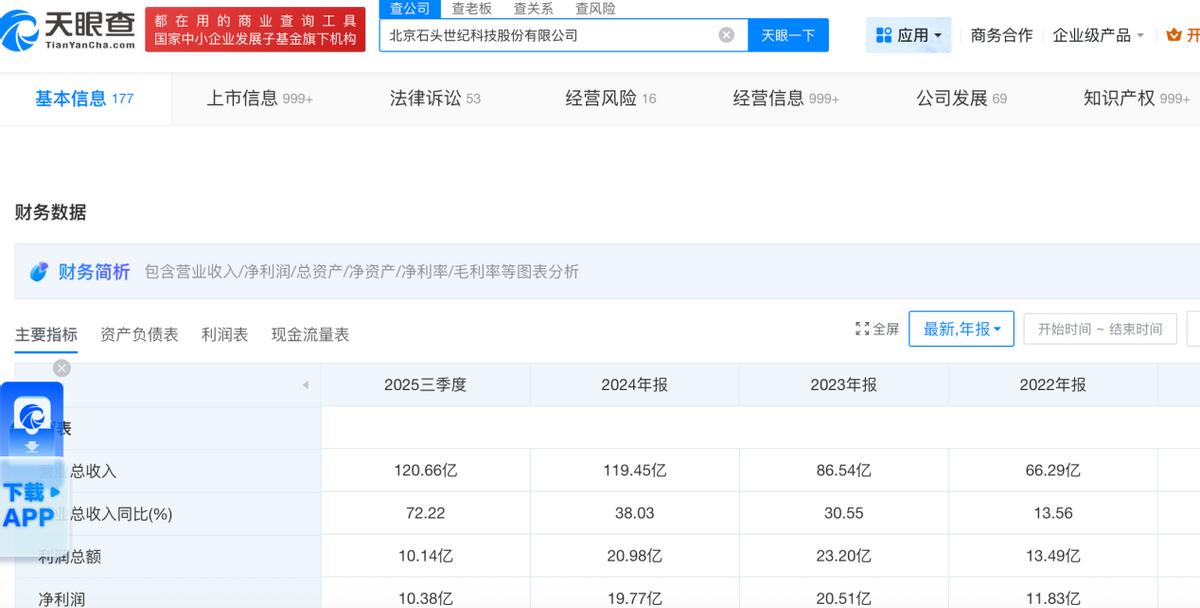Select the 查老板 search tab
1200x608 pixels.
pyautogui.click(x=472, y=8)
